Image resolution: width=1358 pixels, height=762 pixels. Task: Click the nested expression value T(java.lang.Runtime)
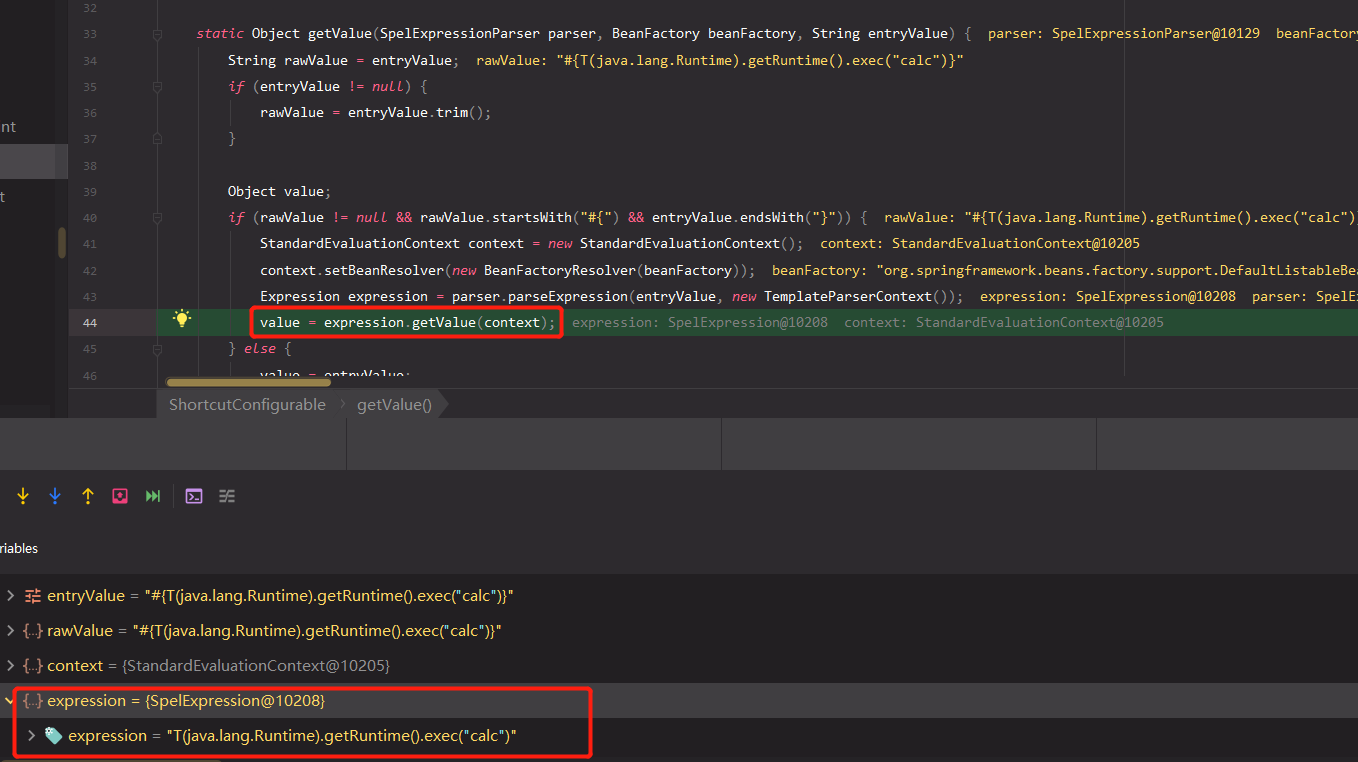pyautogui.click(x=341, y=736)
